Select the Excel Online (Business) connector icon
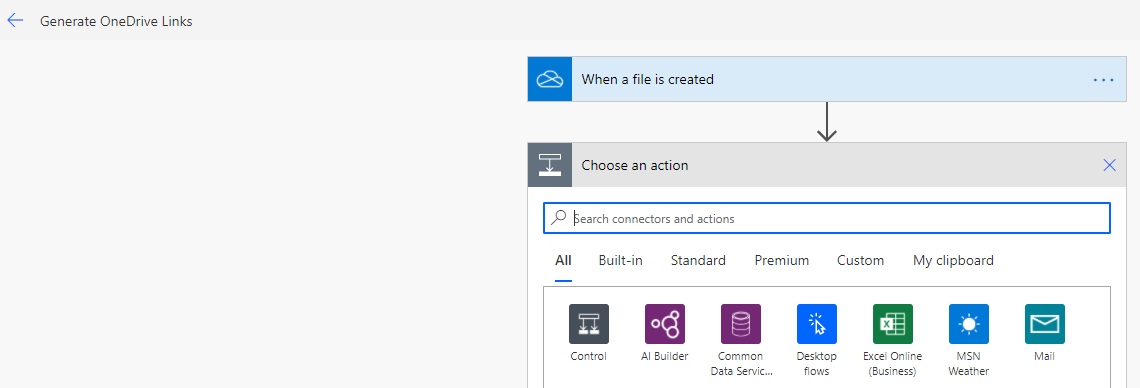Image resolution: width=1140 pixels, height=388 pixels. (893, 324)
